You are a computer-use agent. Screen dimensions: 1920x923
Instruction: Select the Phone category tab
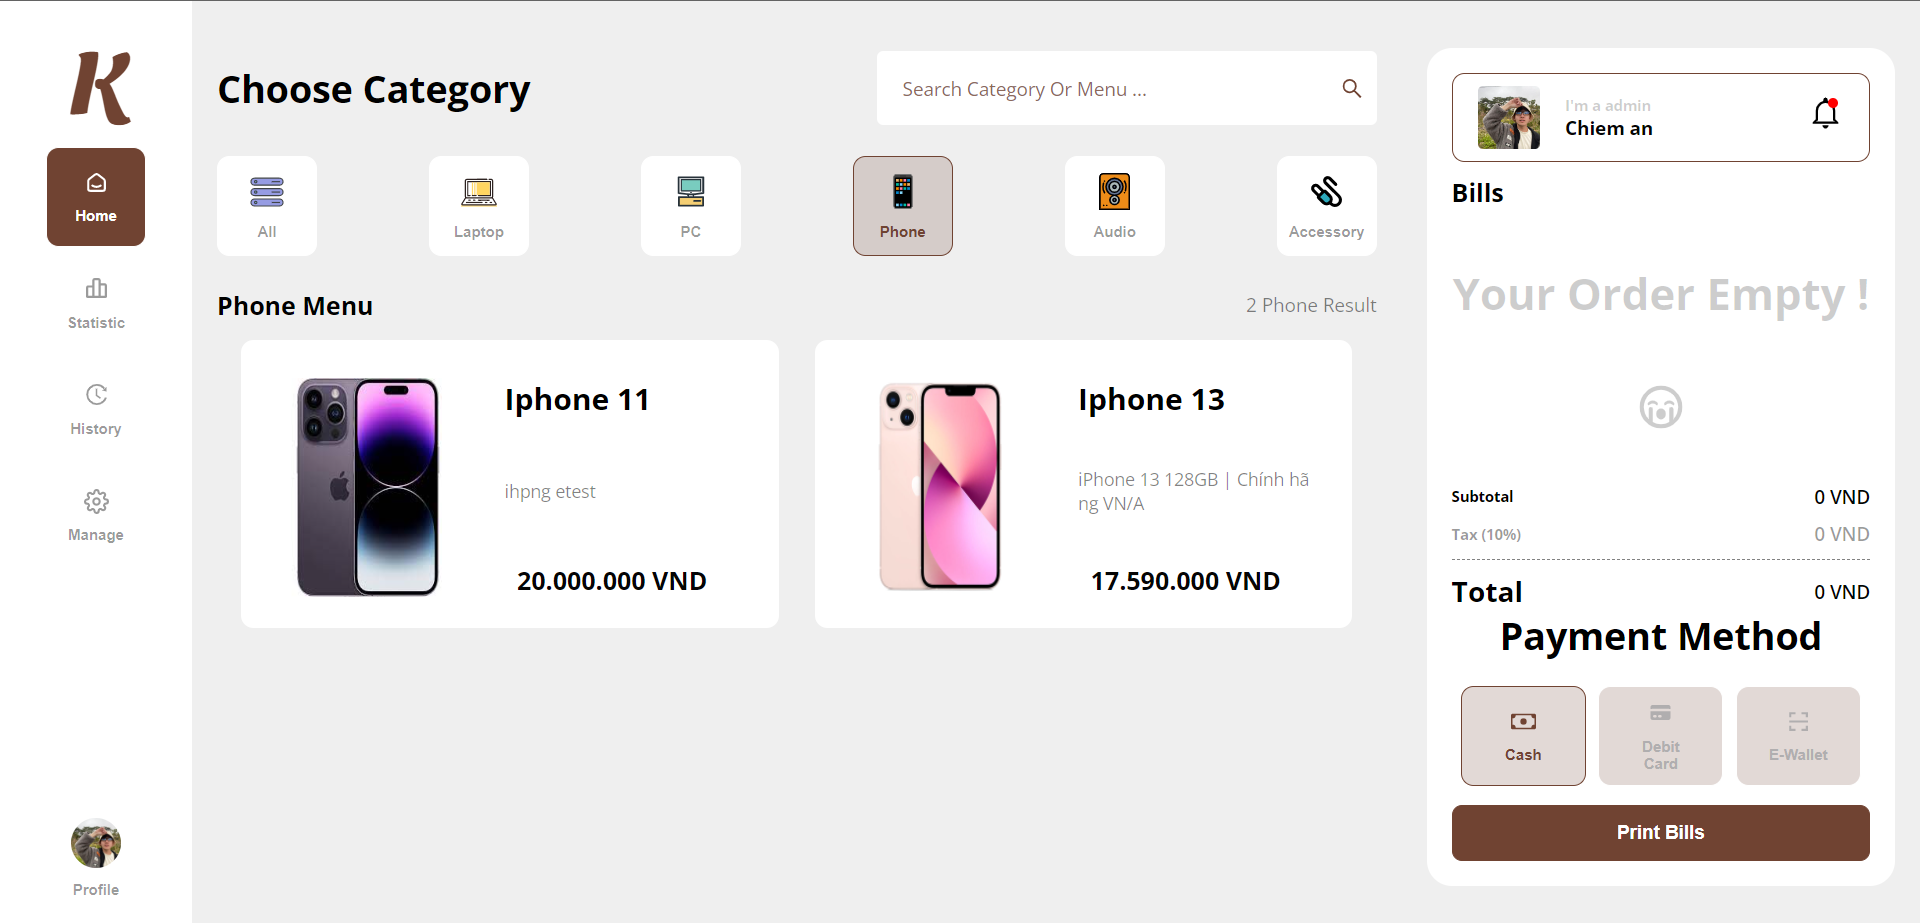[x=903, y=206]
